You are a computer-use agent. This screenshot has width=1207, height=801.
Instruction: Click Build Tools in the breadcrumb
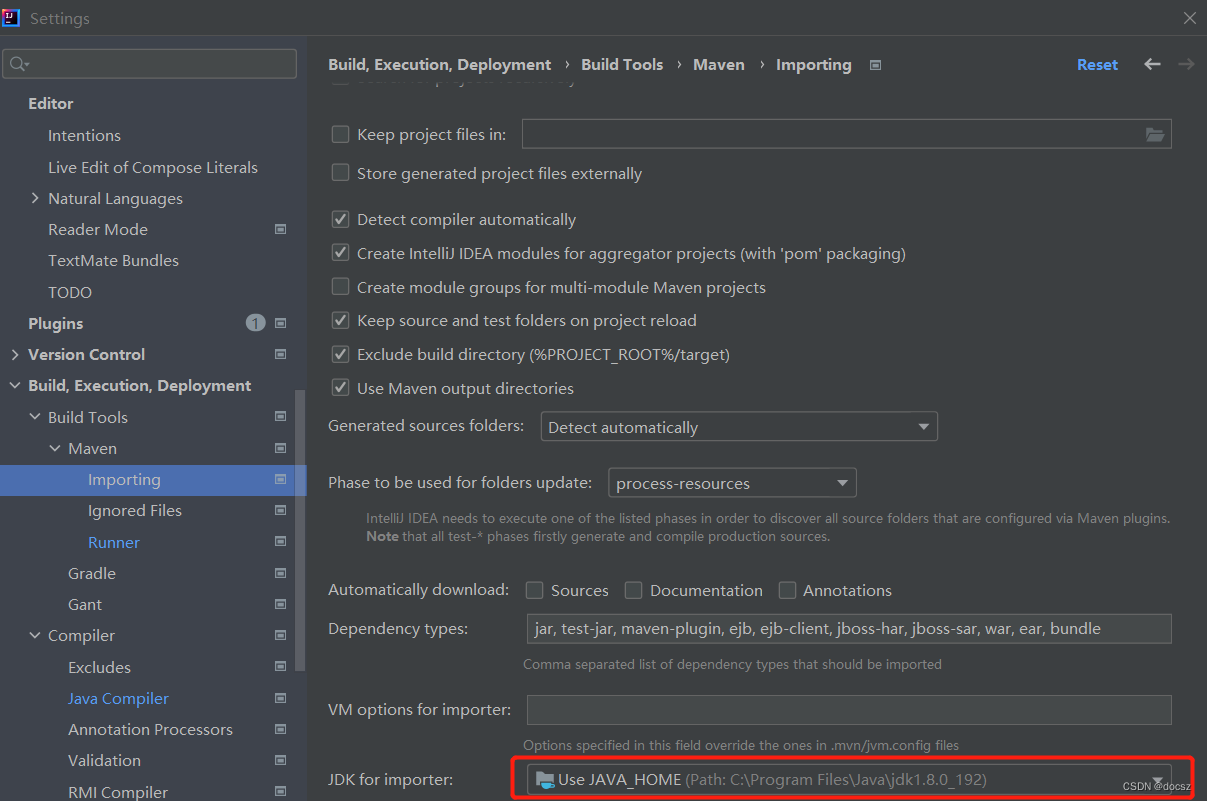pyautogui.click(x=622, y=64)
